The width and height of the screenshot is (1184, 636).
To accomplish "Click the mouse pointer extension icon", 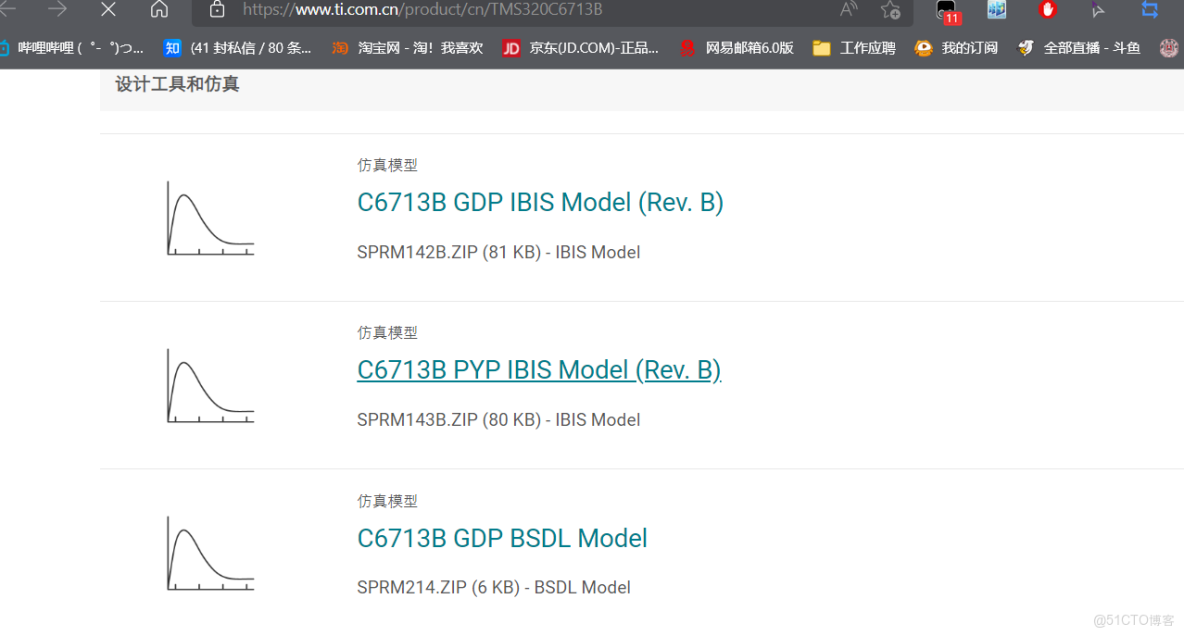I will (x=1097, y=10).
